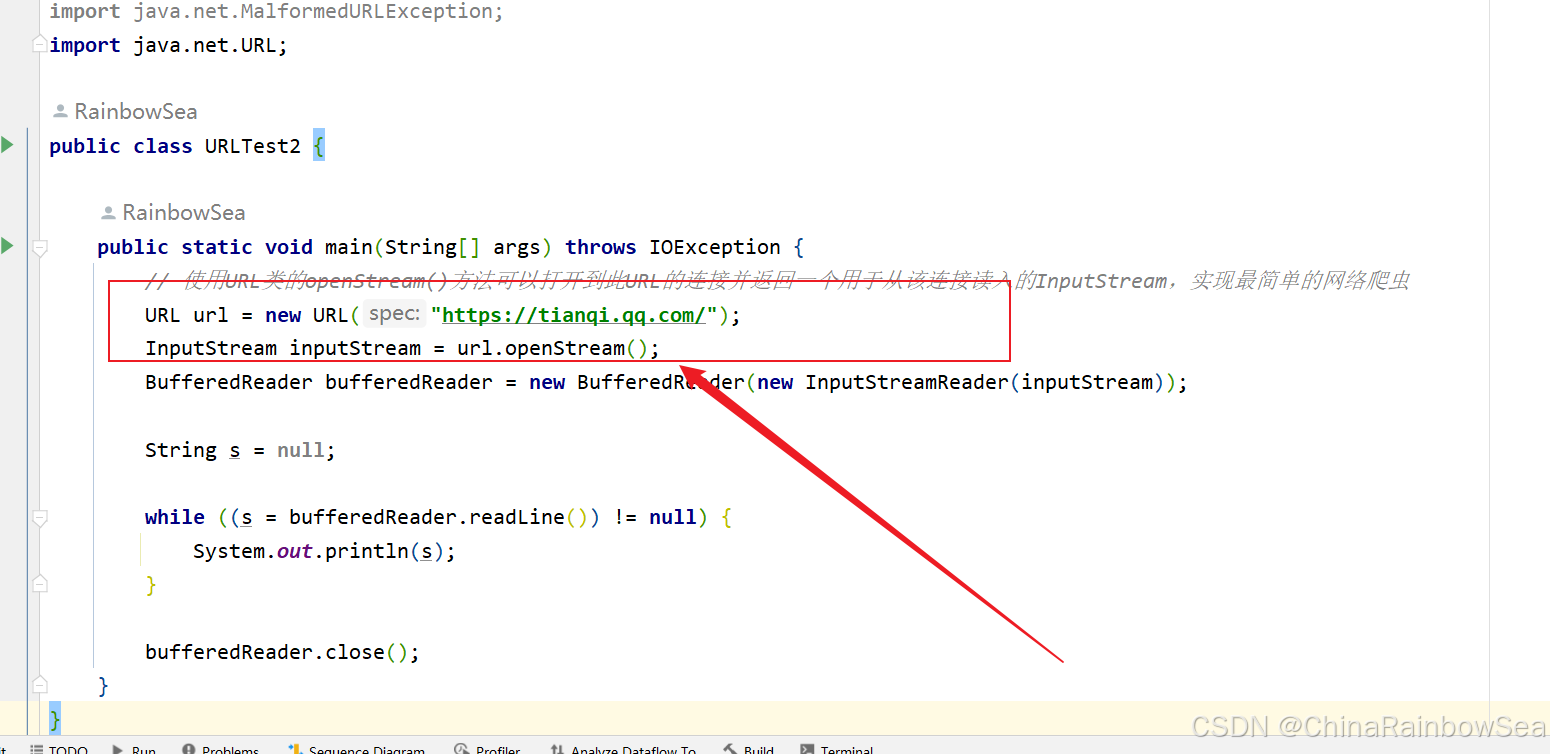Click the fold end marker at the while loop closing brace

[x=39, y=584]
